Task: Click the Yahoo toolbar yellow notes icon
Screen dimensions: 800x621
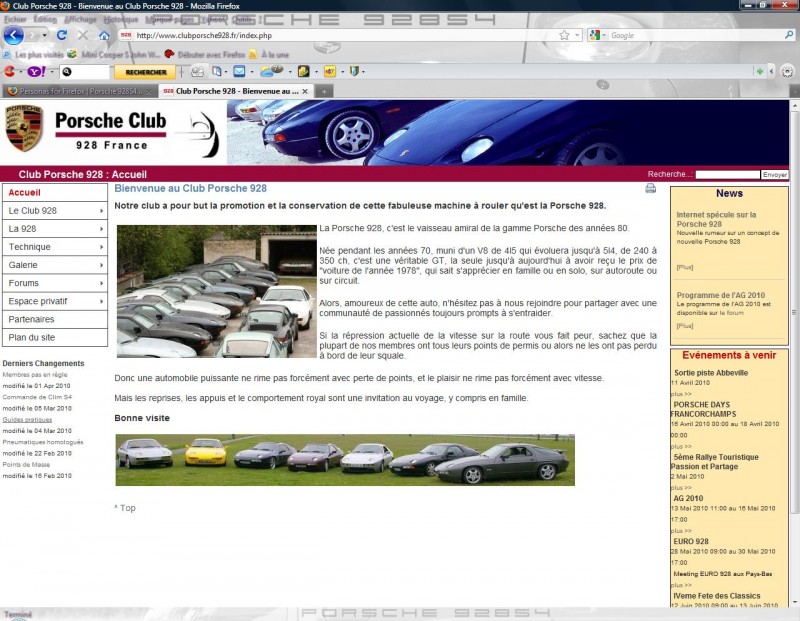Action: click(x=330, y=72)
